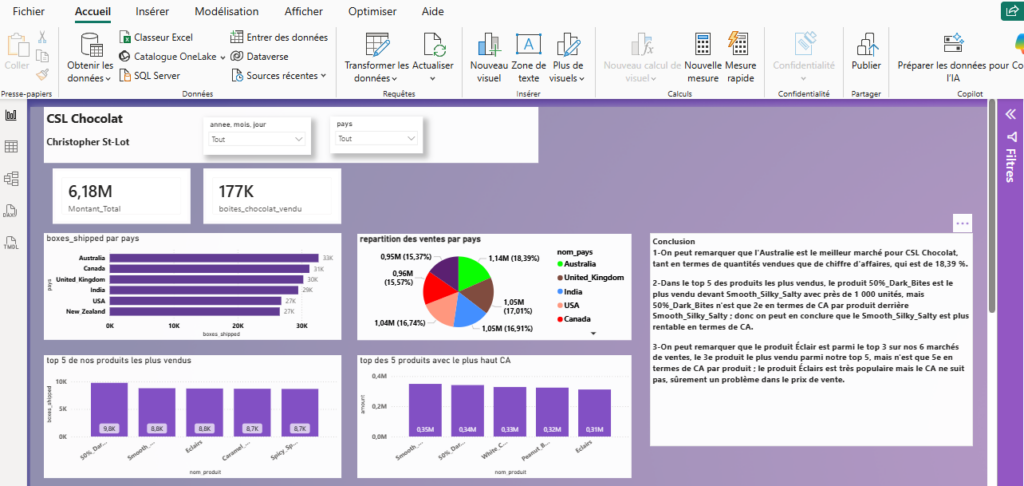
Task: Expand the Actualiser dropdown arrow
Action: tap(433, 79)
